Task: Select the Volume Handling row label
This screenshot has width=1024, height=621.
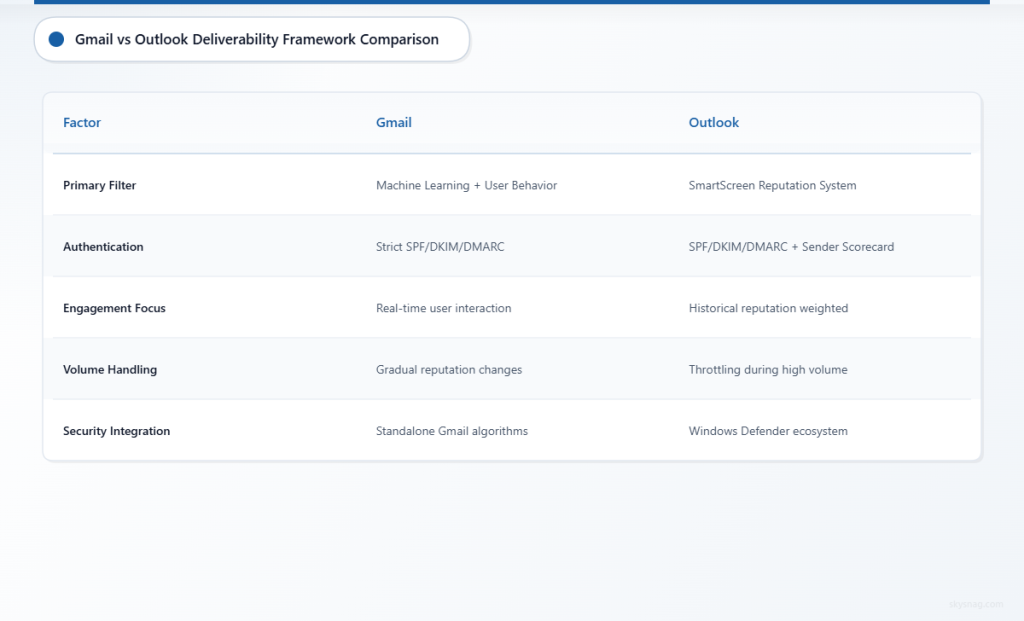Action: [x=110, y=369]
